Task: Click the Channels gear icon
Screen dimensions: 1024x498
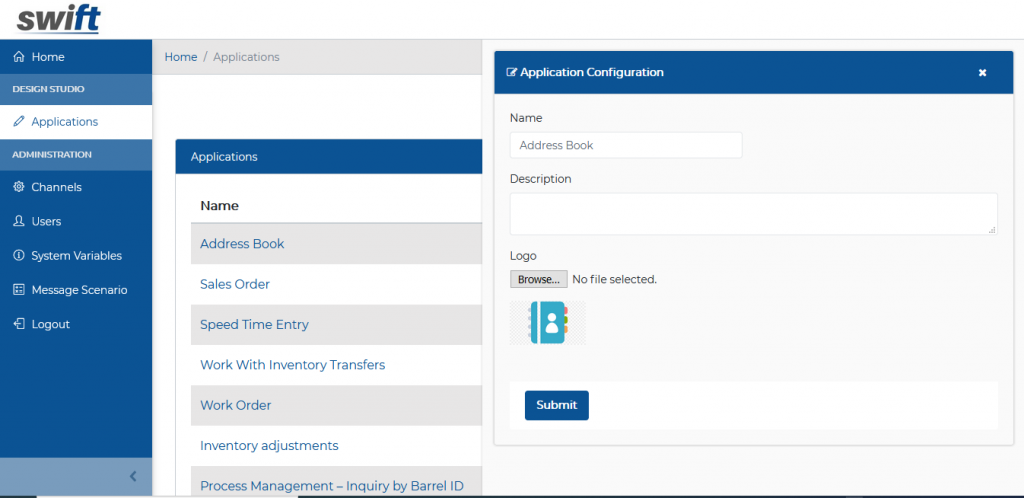Action: pos(18,187)
